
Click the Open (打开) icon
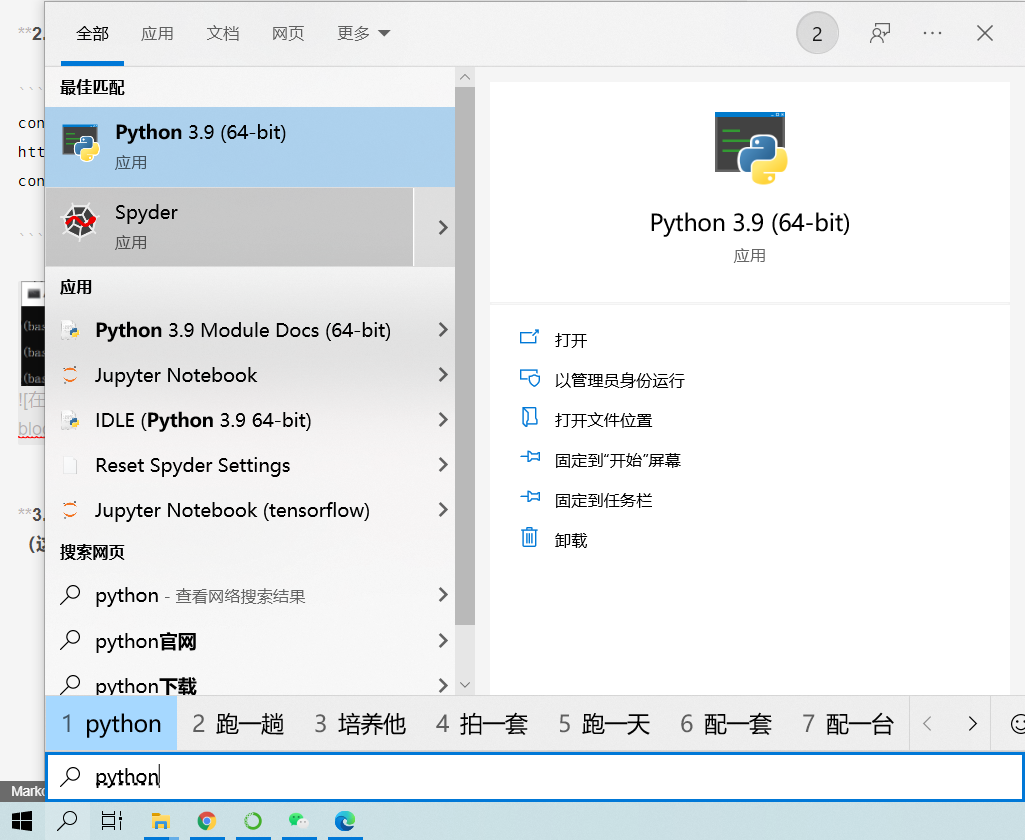pos(529,338)
